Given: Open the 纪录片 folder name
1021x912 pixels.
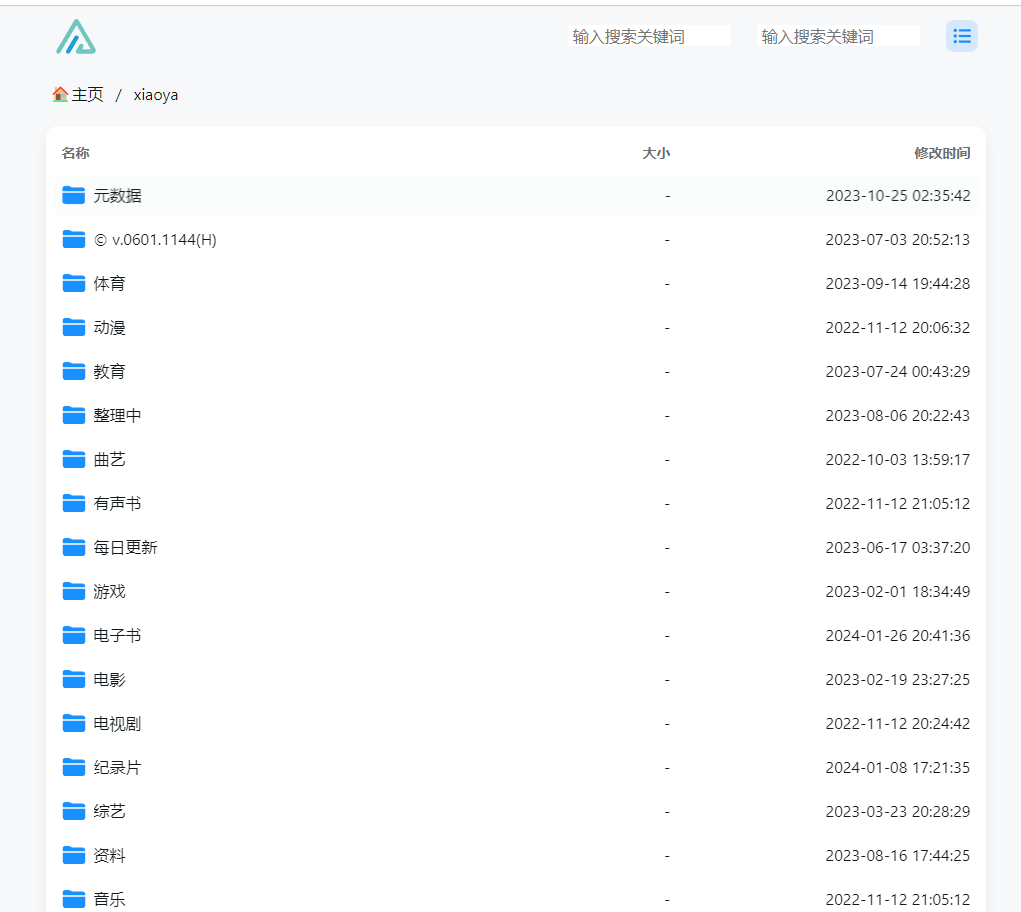Looking at the screenshot, I should 117,767.
